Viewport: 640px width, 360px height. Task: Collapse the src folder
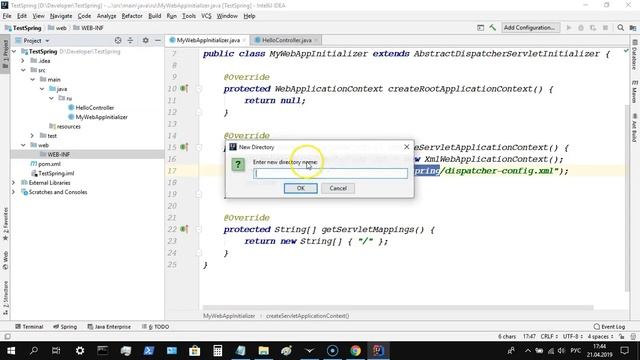[23, 70]
